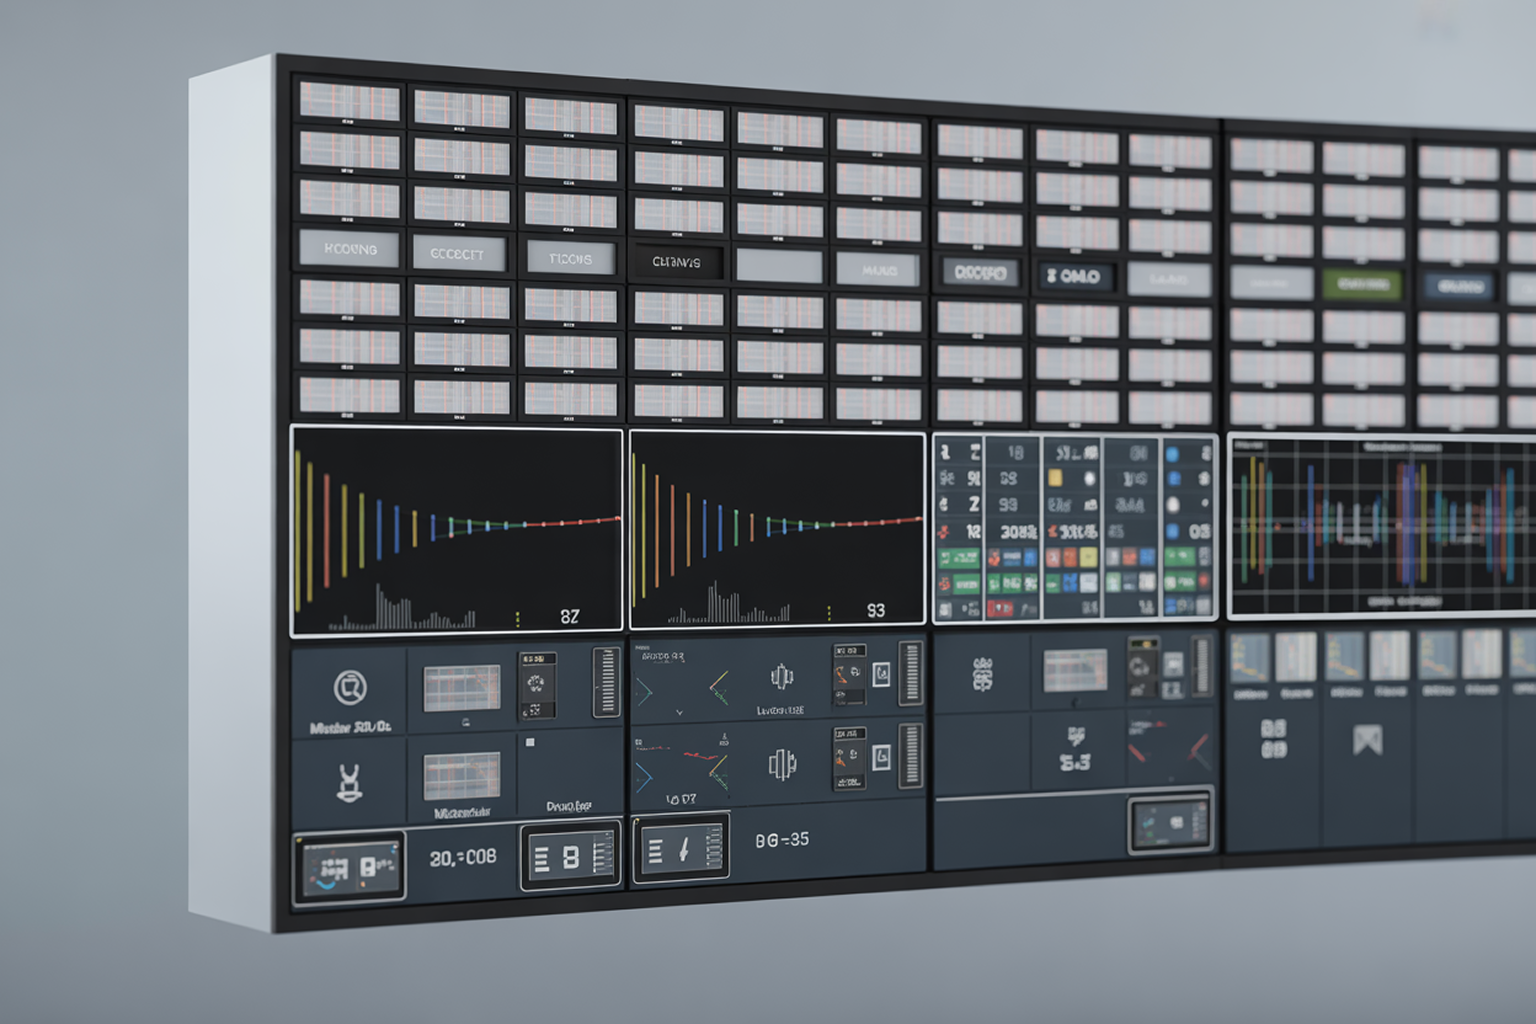
Task: Open the decay chart display labeled 93
Action: [777, 530]
